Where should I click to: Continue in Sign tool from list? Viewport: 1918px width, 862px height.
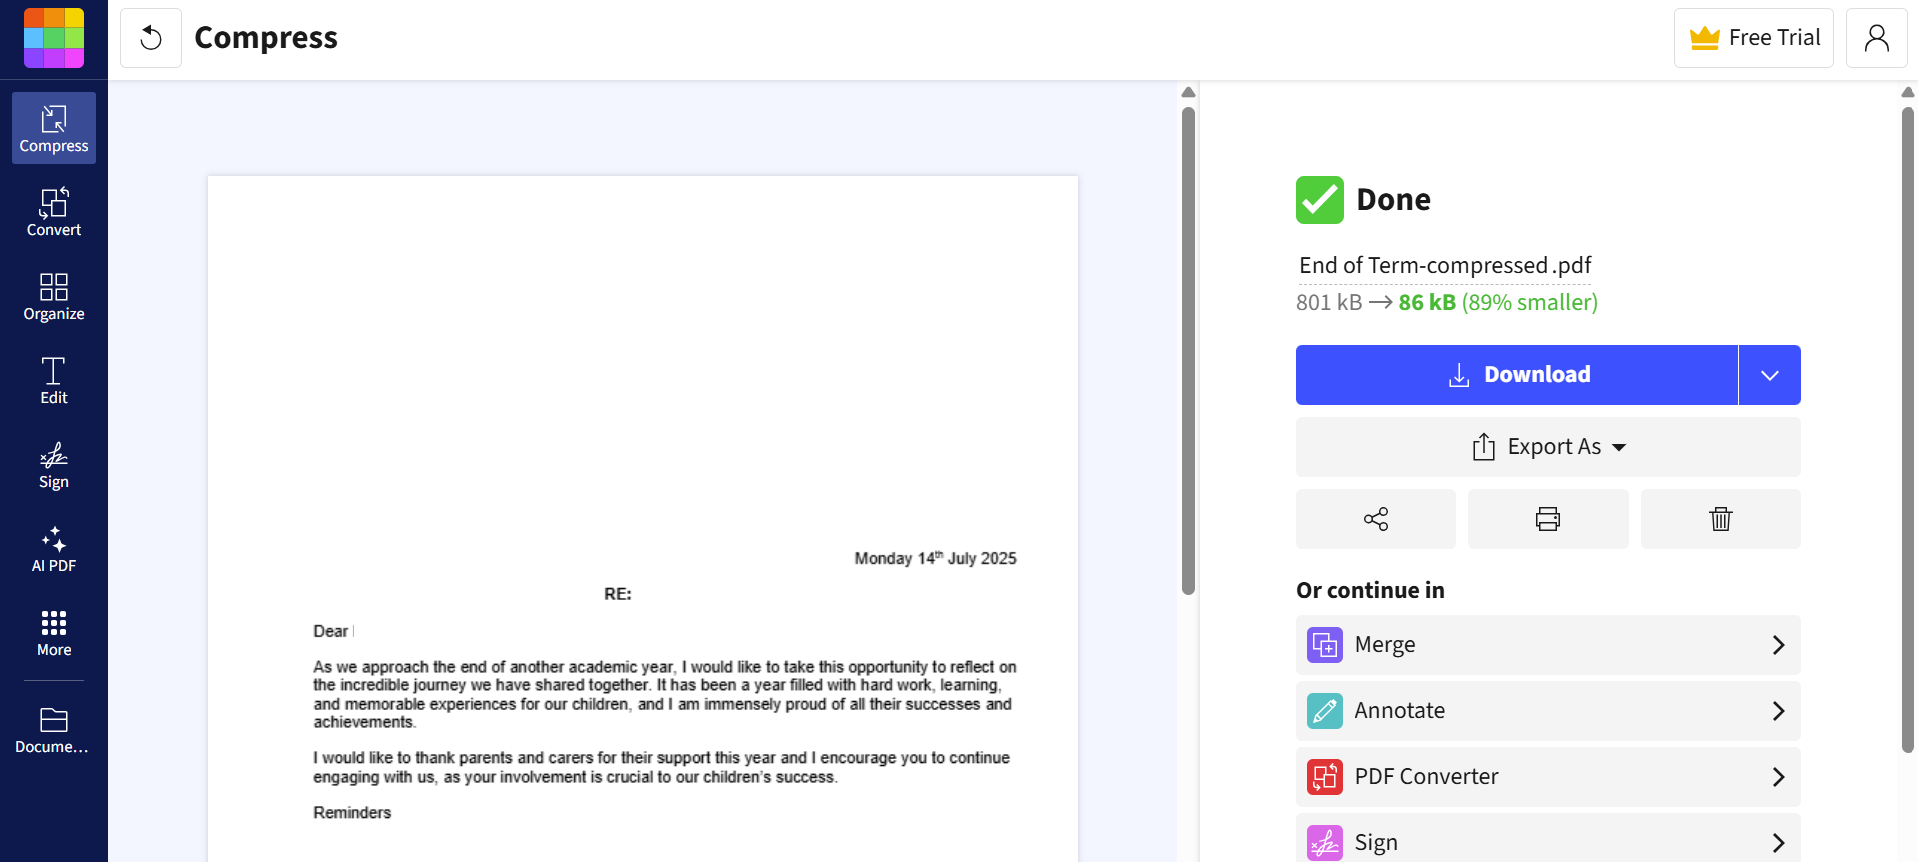pyautogui.click(x=1548, y=838)
